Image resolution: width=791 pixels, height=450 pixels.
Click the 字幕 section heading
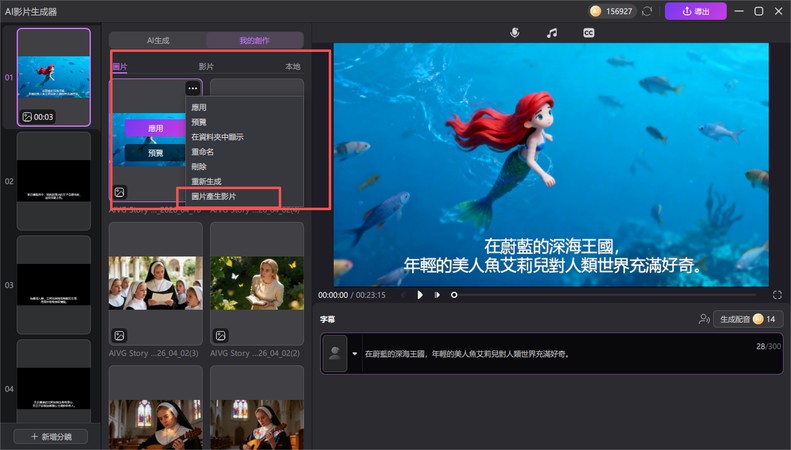coord(327,319)
